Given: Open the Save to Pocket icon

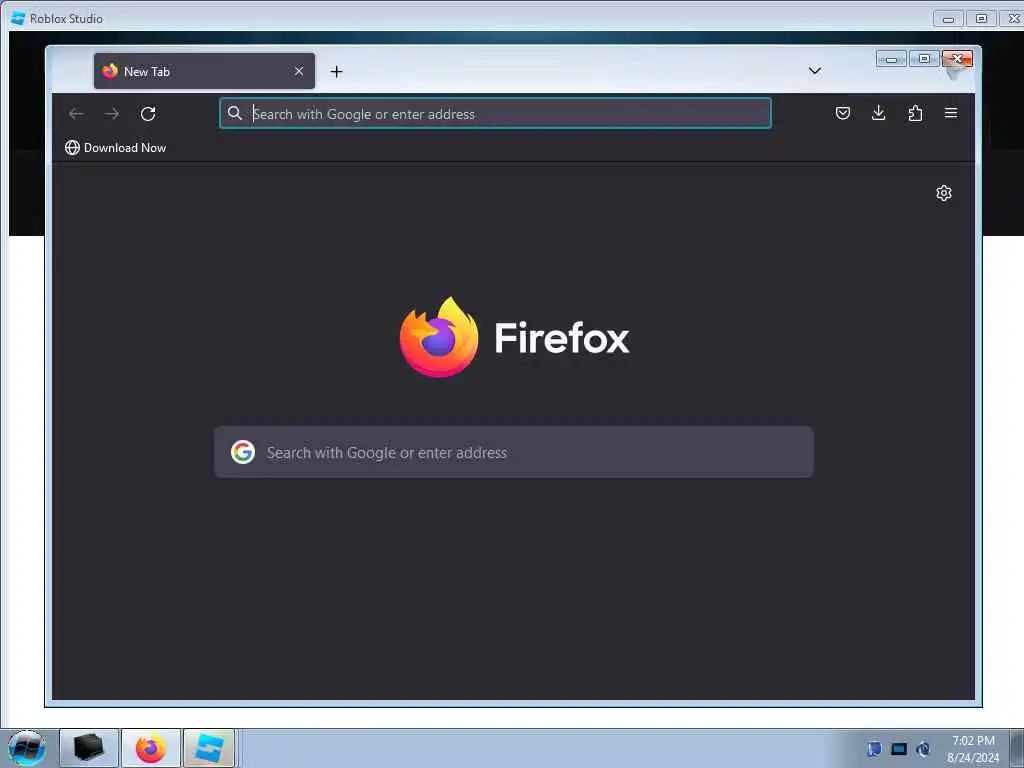Looking at the screenshot, I should [843, 113].
